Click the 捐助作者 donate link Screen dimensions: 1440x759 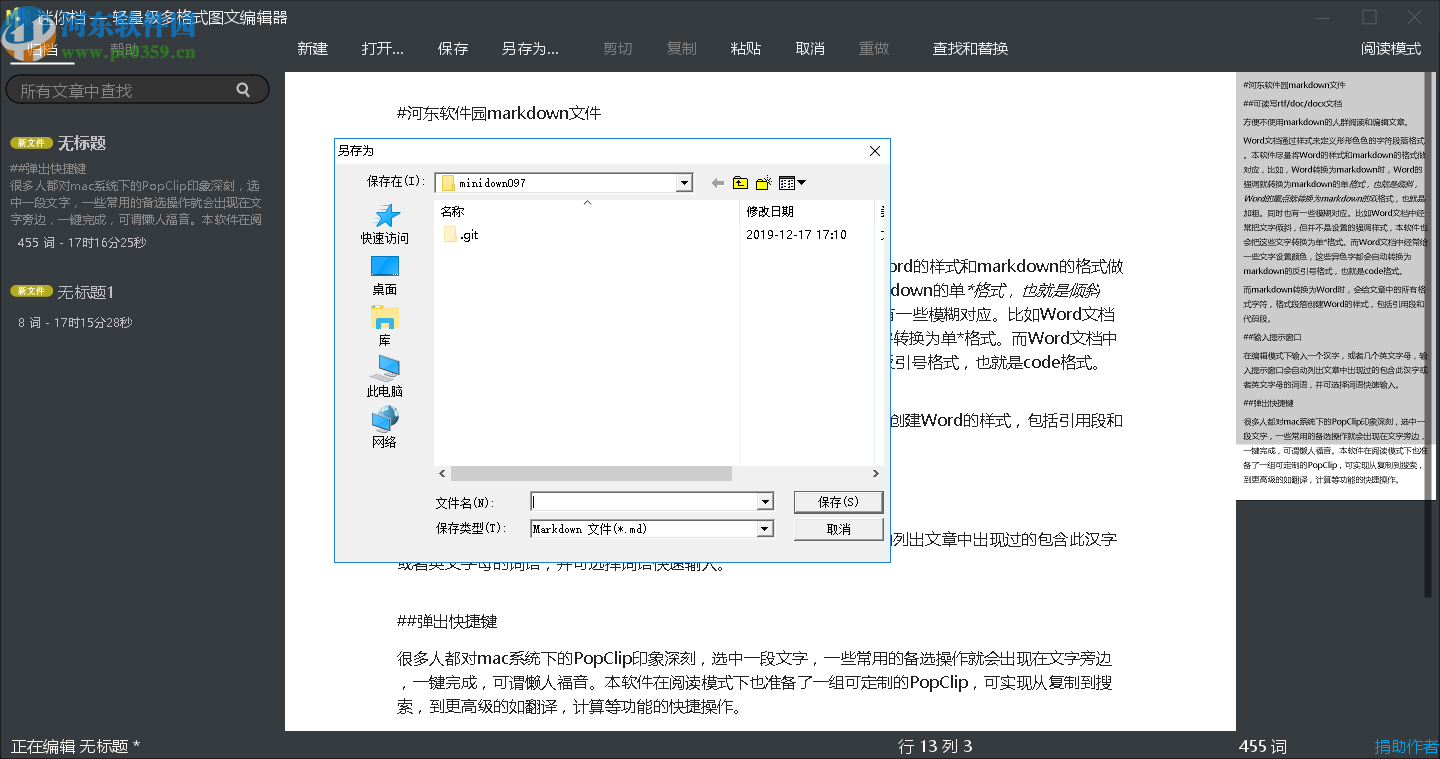(1406, 746)
